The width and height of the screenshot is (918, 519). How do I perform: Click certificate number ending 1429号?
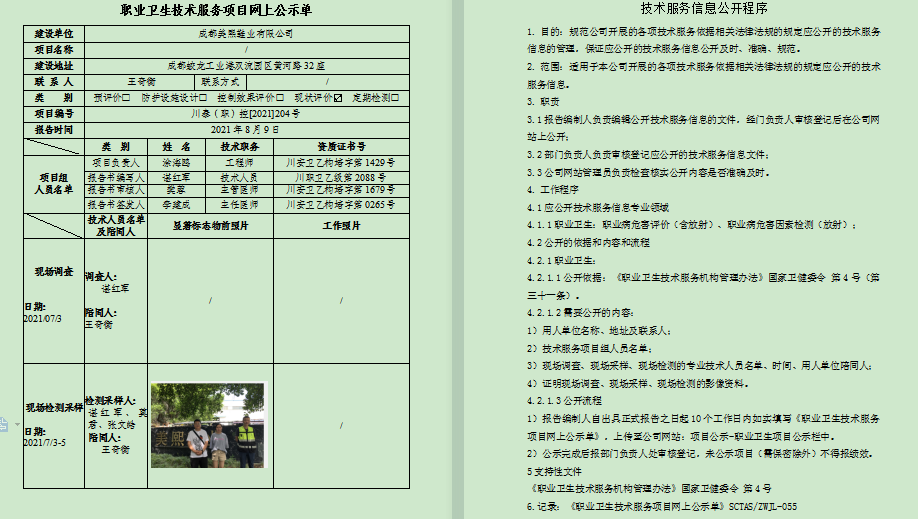click(340, 161)
